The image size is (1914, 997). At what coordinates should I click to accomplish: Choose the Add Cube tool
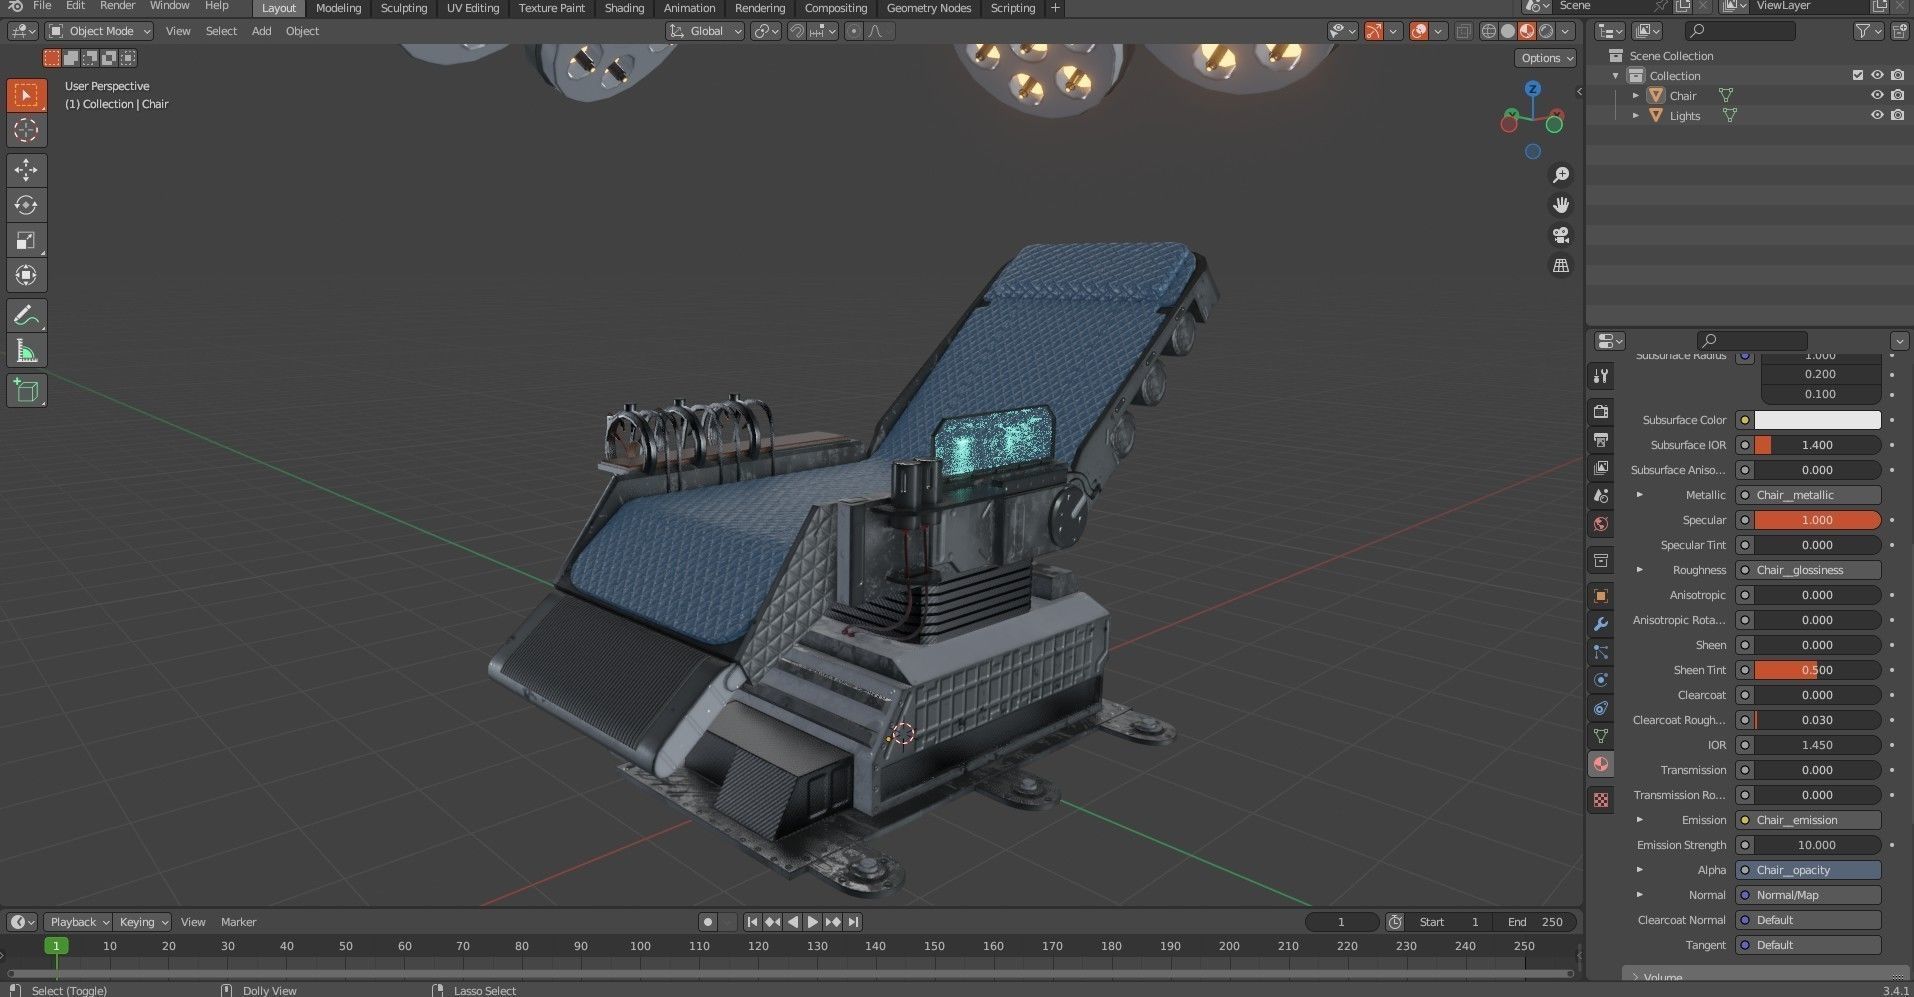tap(26, 390)
